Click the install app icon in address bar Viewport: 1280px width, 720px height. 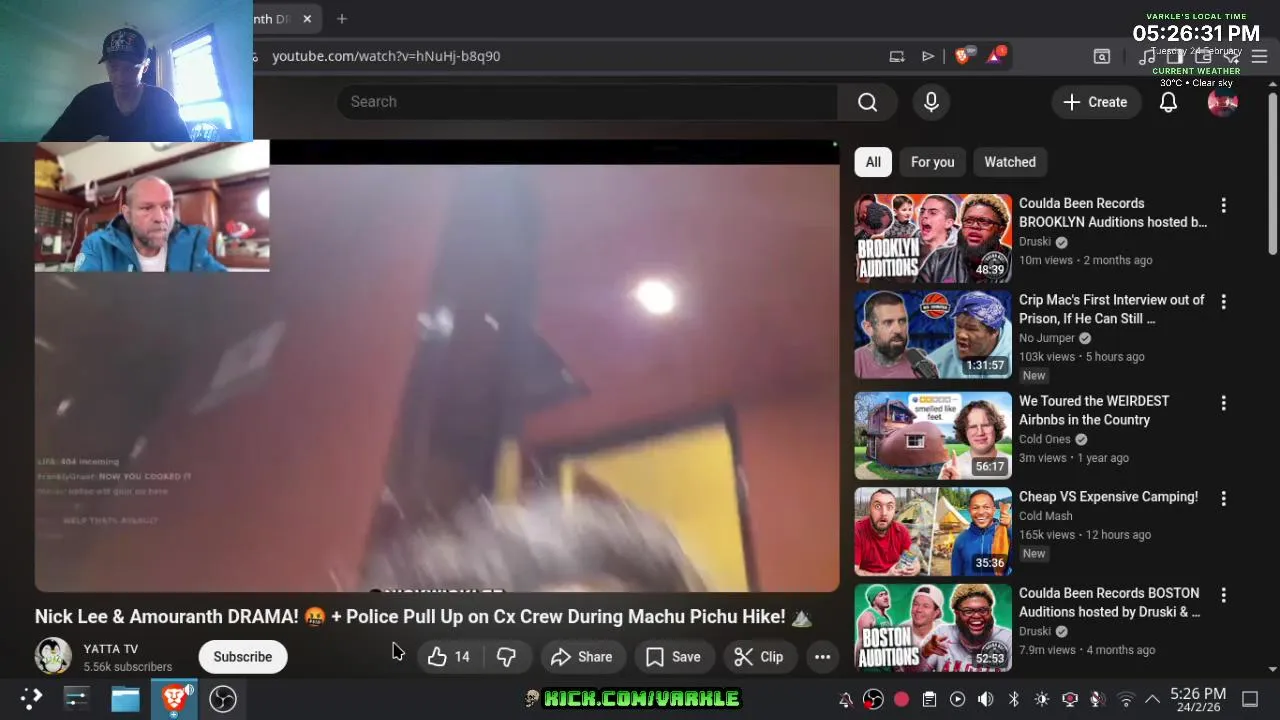click(897, 56)
